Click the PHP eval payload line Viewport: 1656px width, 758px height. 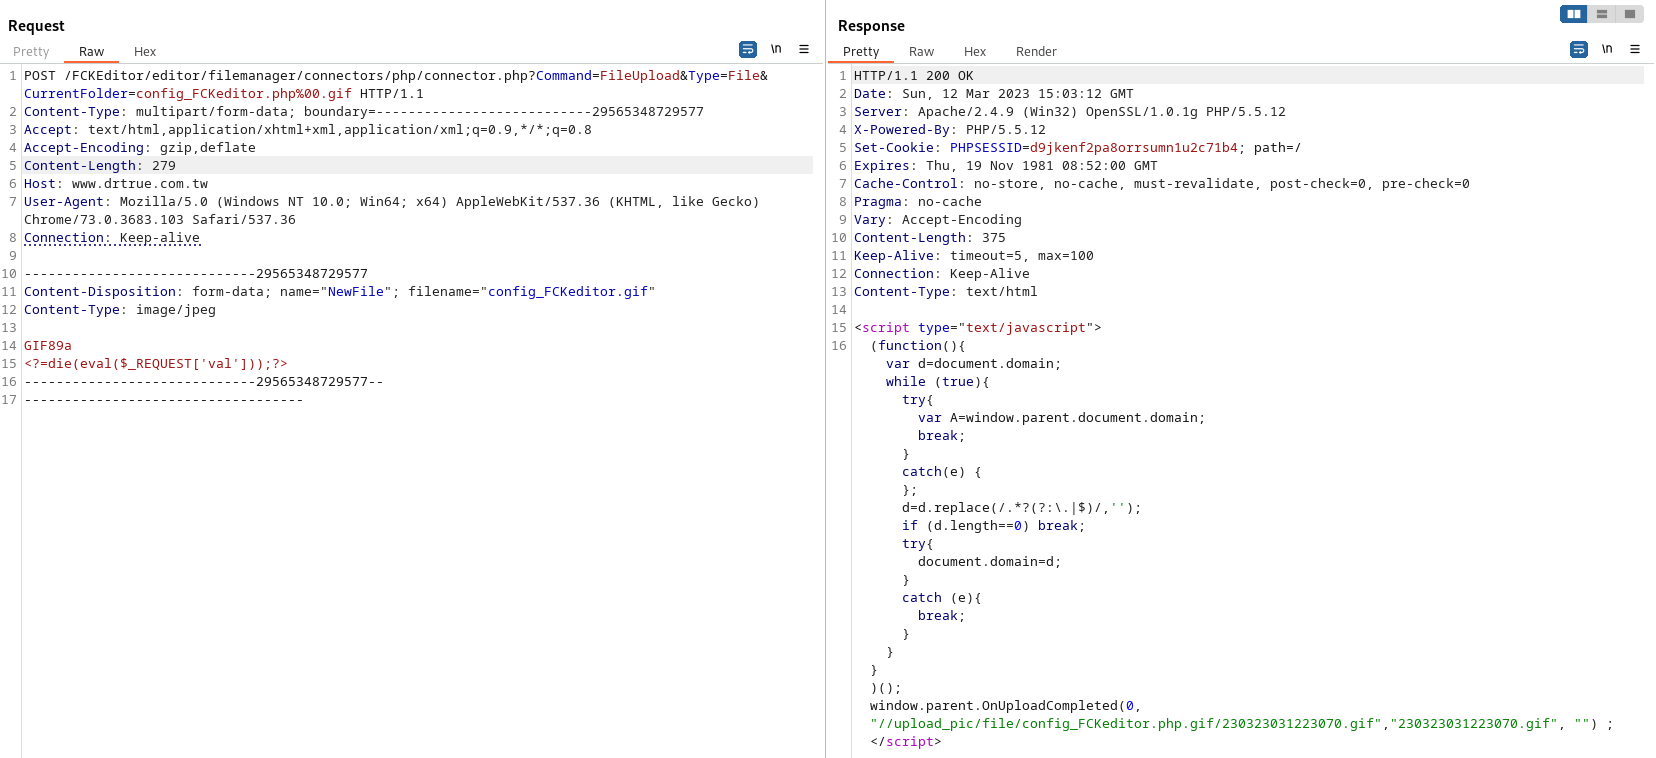tap(156, 364)
